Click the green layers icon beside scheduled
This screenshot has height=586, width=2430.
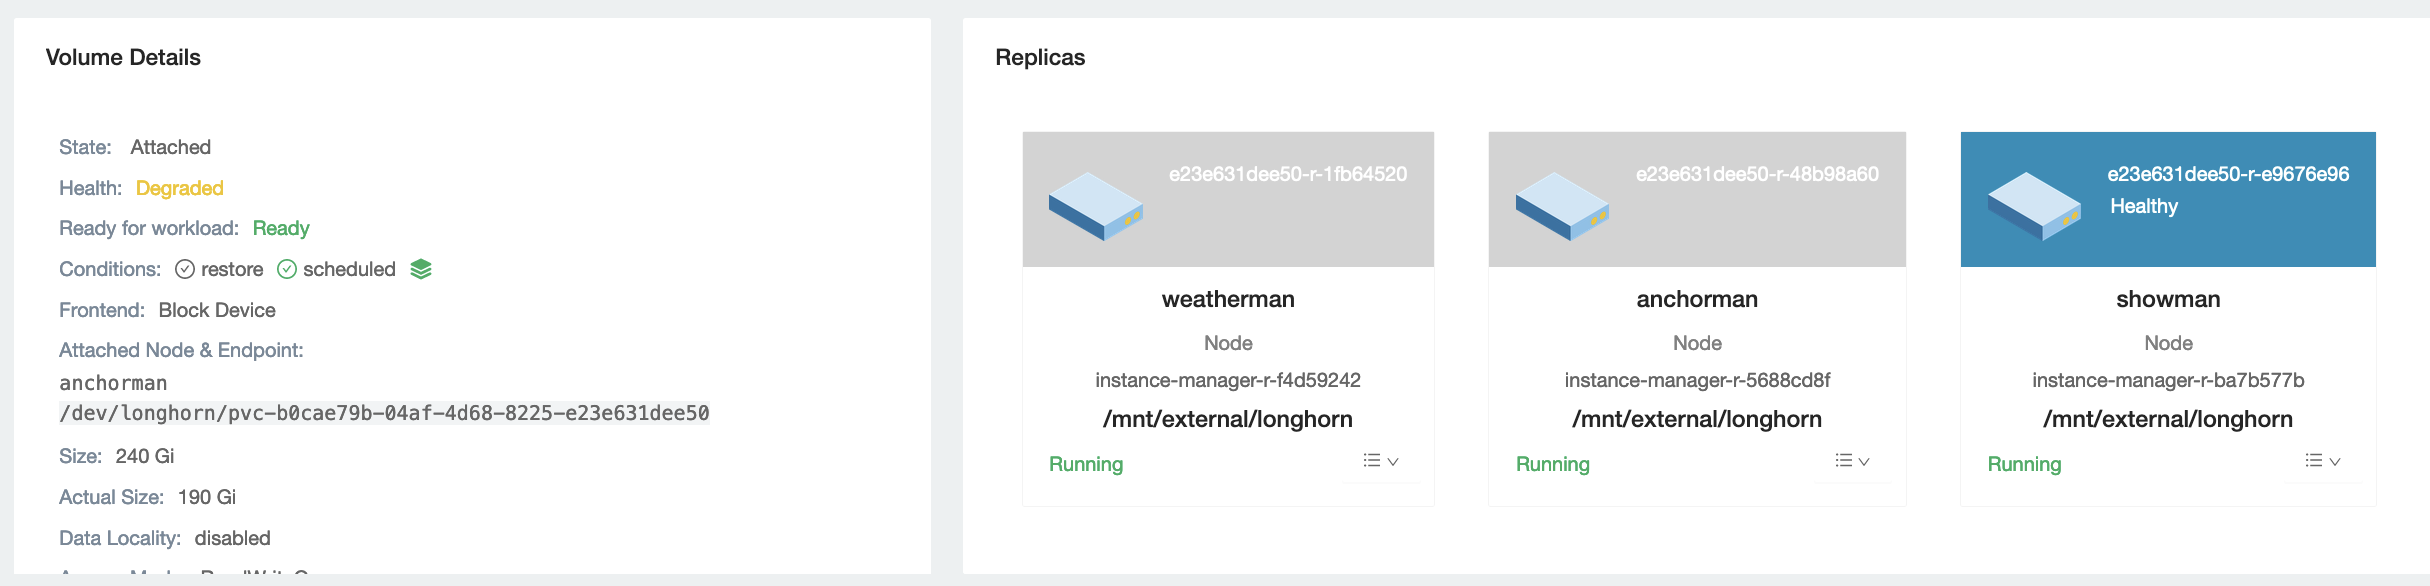click(x=421, y=269)
